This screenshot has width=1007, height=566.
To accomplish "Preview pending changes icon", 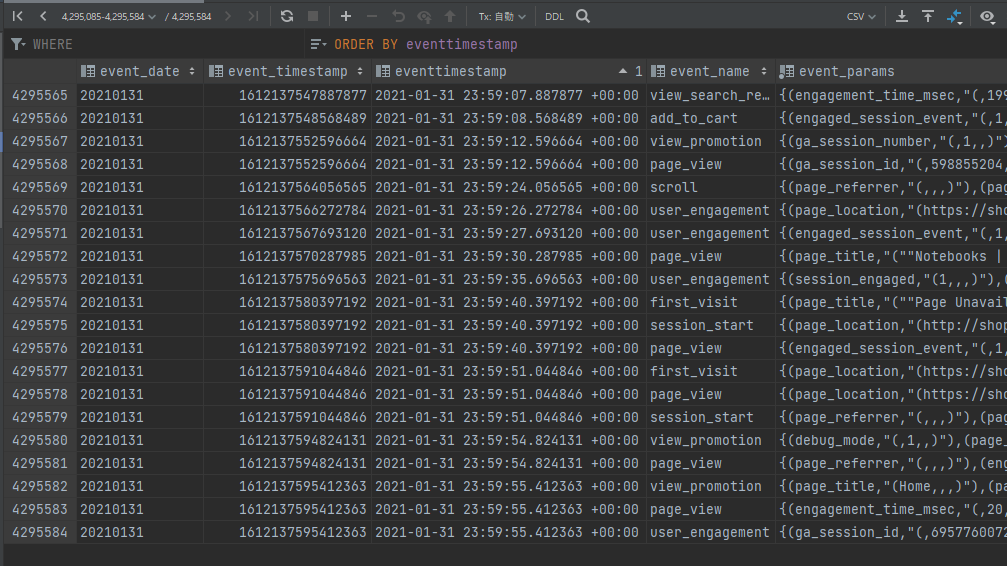I will coord(424,16).
